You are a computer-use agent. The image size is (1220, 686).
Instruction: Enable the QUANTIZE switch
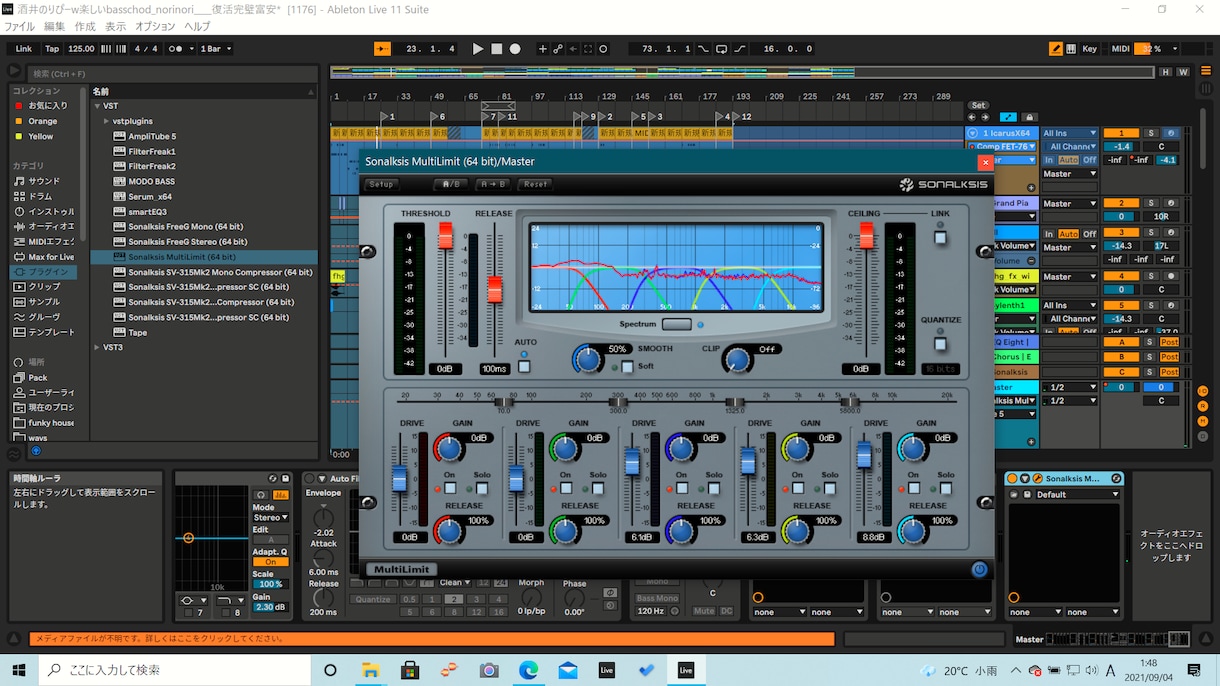940,344
